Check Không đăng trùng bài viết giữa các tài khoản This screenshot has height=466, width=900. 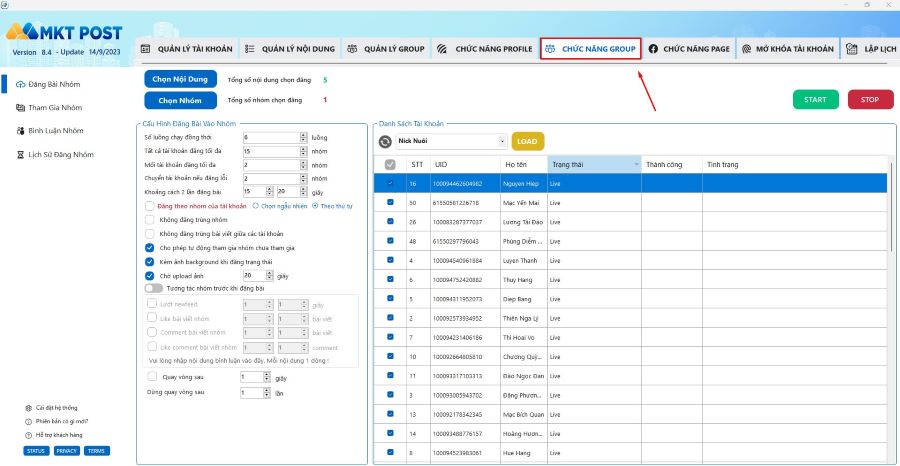pos(149,234)
